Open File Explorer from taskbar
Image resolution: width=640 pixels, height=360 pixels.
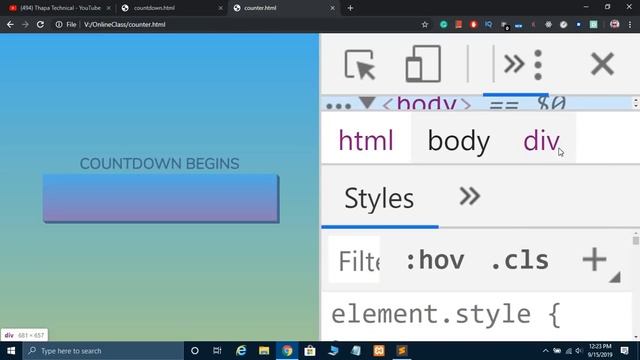coord(264,351)
